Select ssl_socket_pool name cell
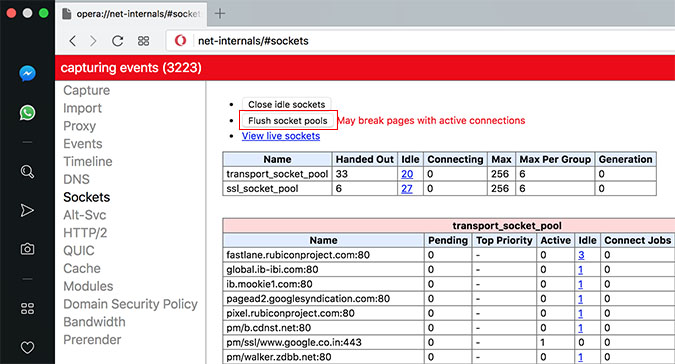The image size is (675, 364). click(x=277, y=188)
